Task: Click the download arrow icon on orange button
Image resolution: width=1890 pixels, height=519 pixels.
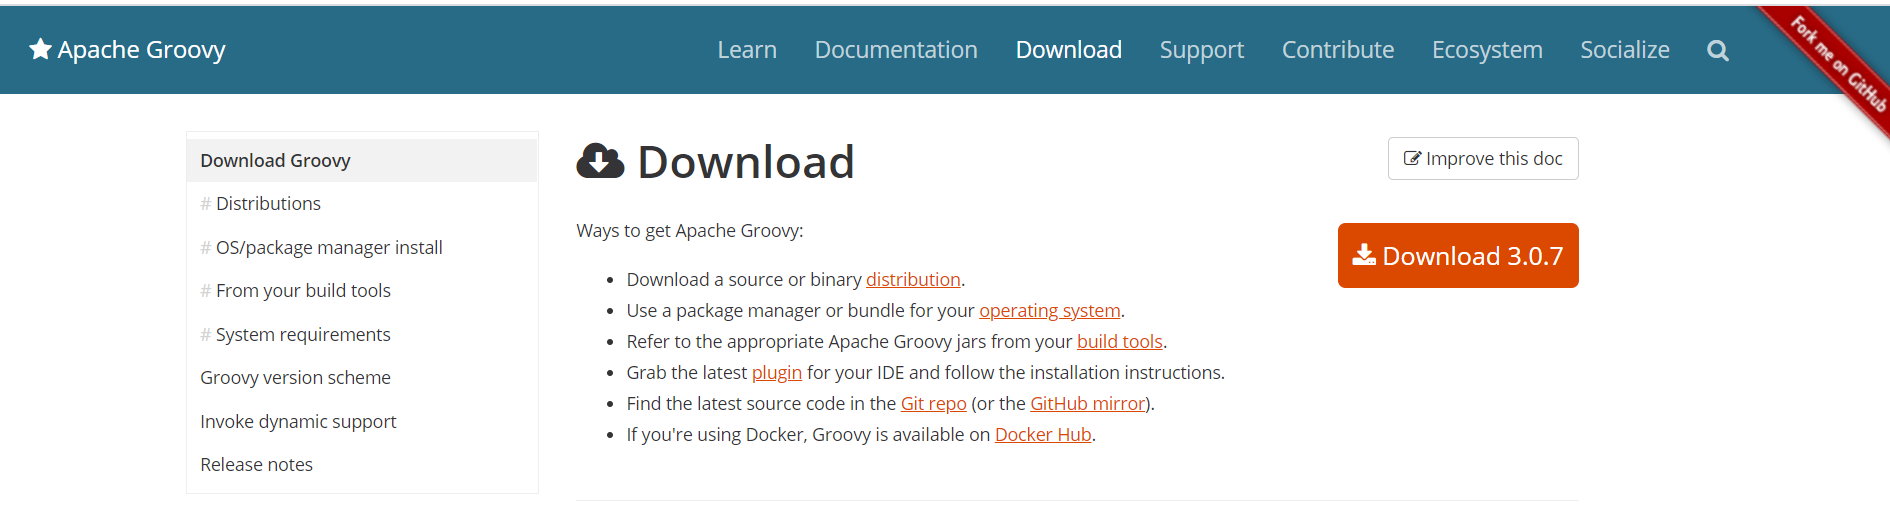Action: click(1364, 255)
